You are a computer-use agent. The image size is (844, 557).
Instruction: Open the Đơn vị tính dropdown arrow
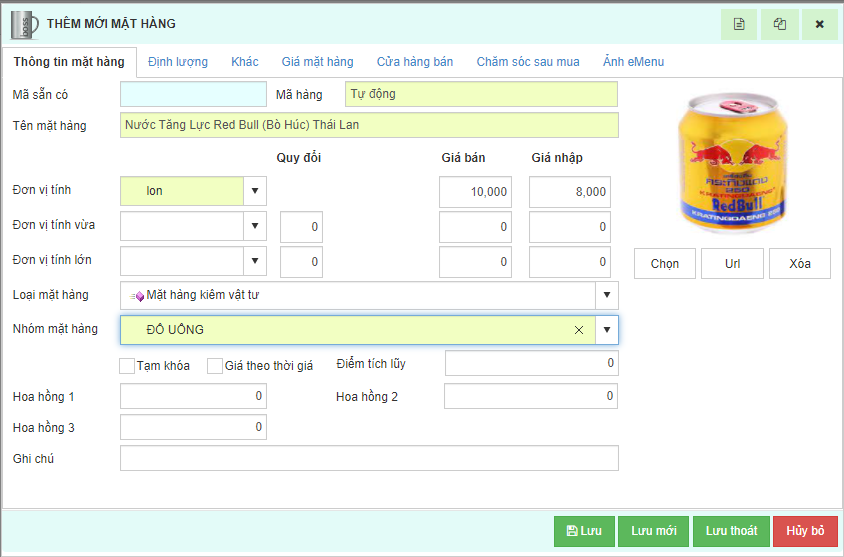tap(255, 191)
